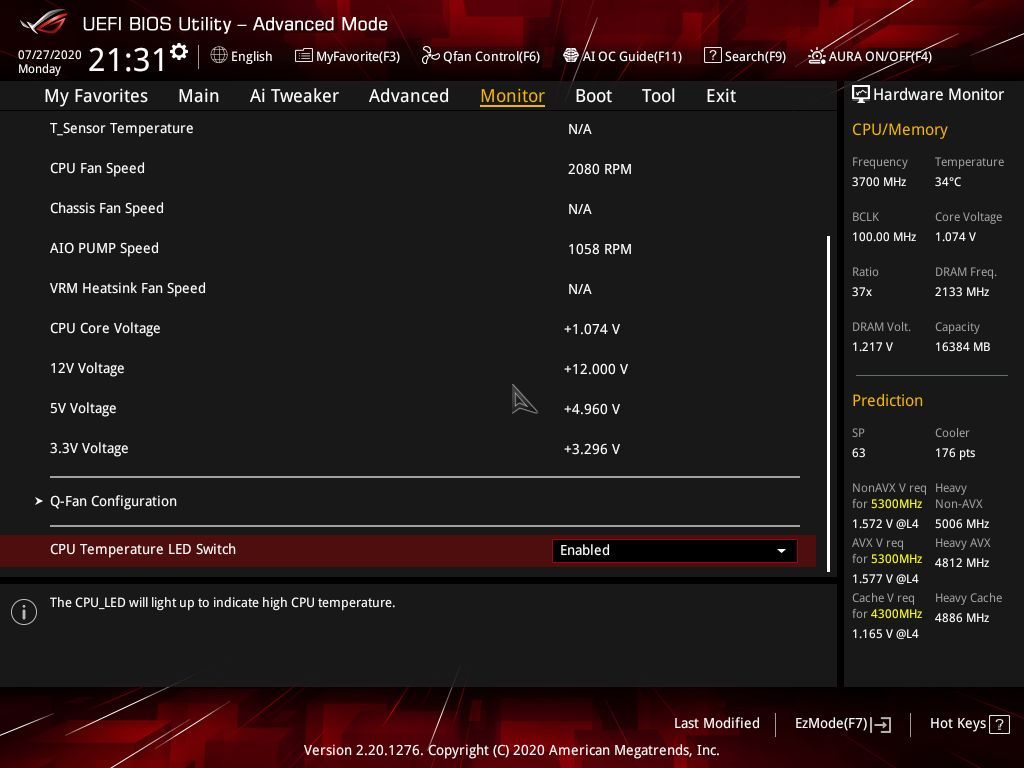Click Last Modified
The width and height of the screenshot is (1024, 768).
[716, 723]
